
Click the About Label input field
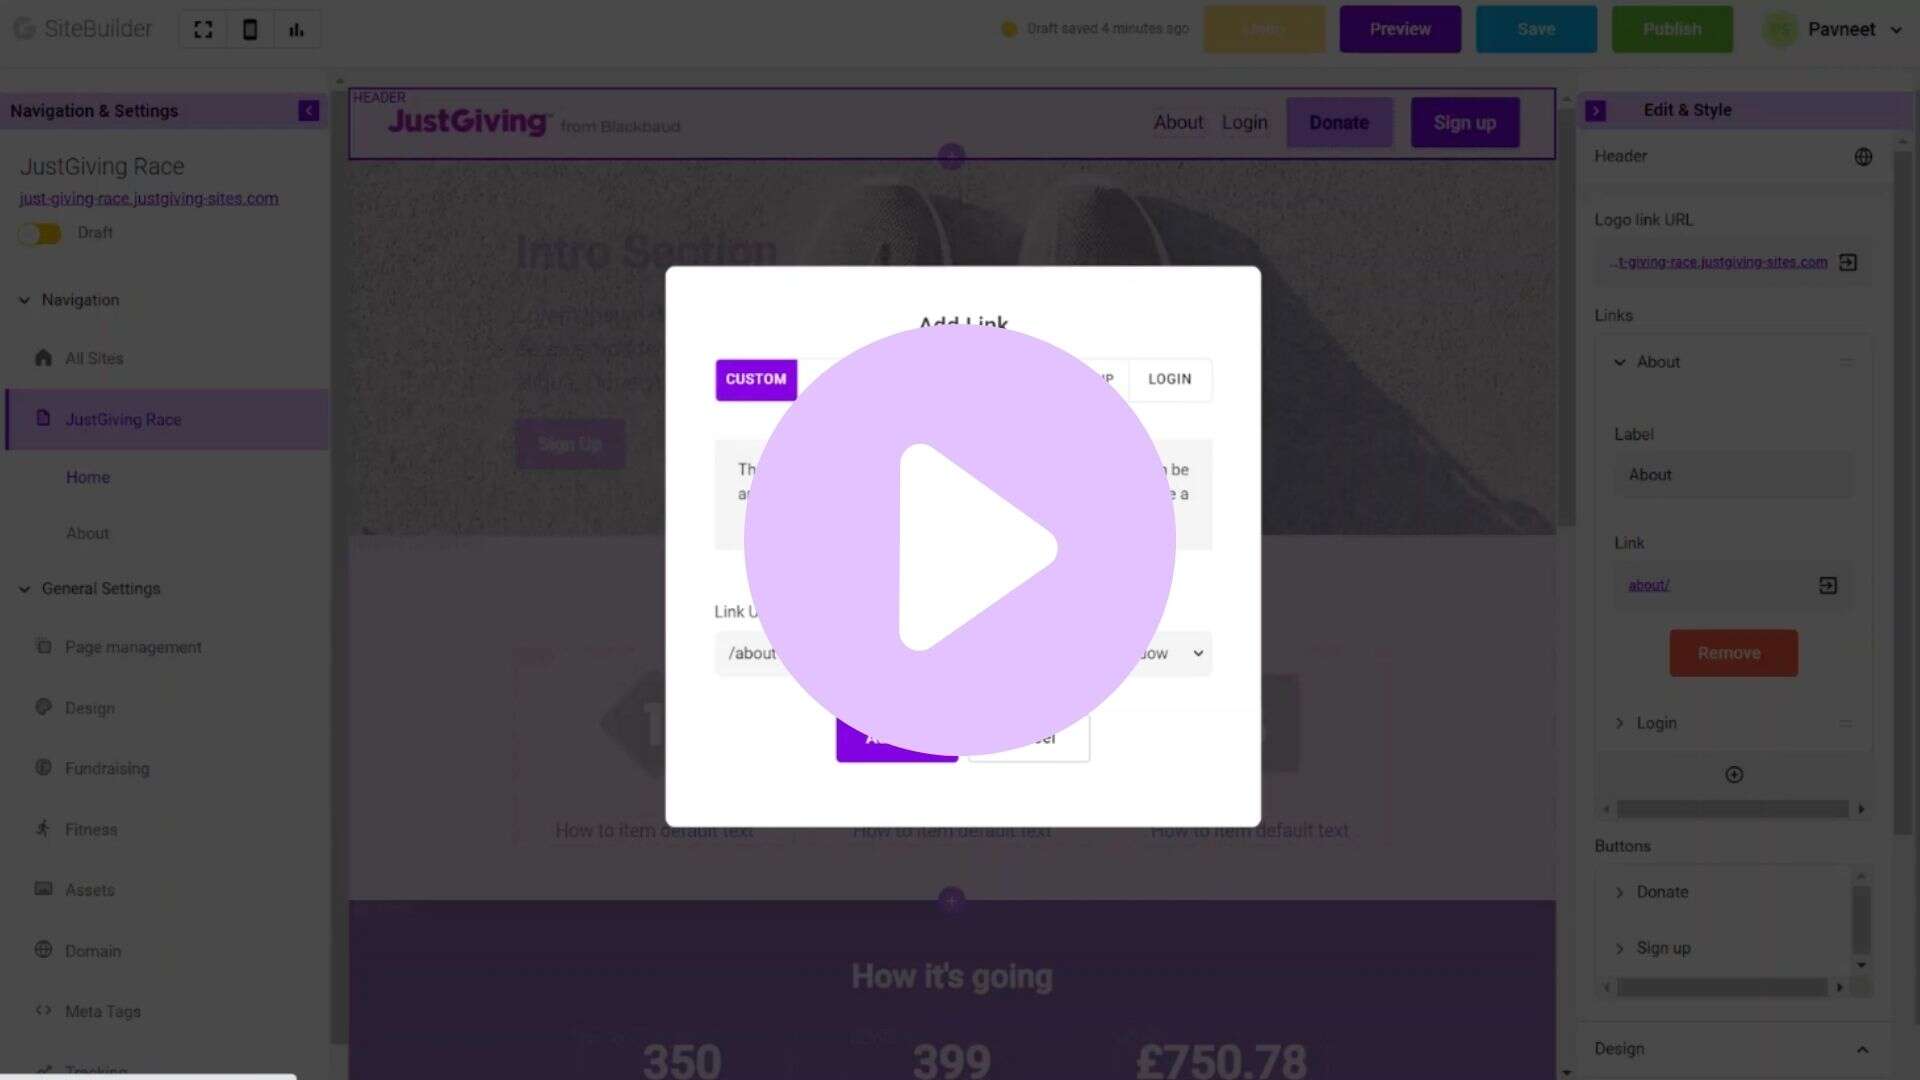tap(1733, 475)
